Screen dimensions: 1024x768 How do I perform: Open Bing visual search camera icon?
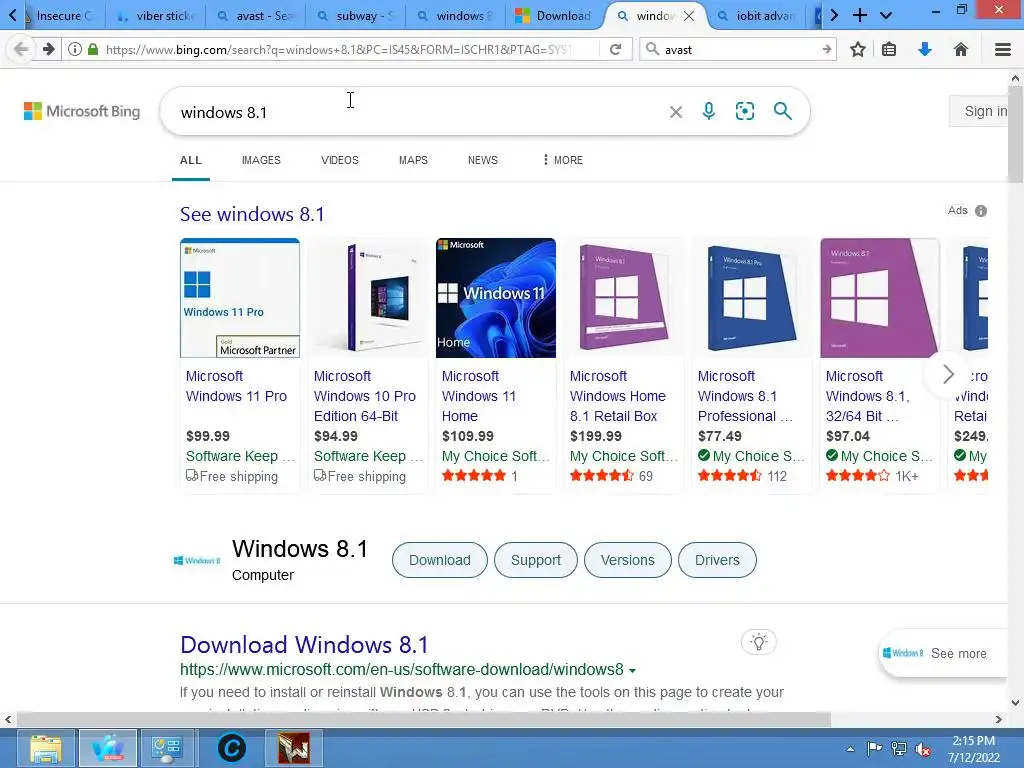pyautogui.click(x=744, y=111)
